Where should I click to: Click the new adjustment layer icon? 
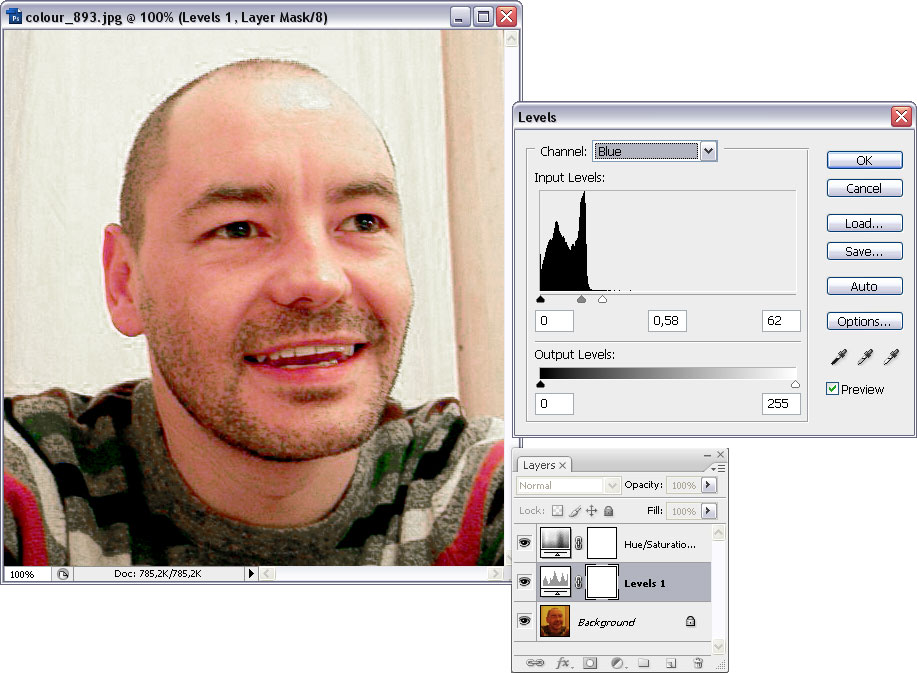(x=617, y=662)
